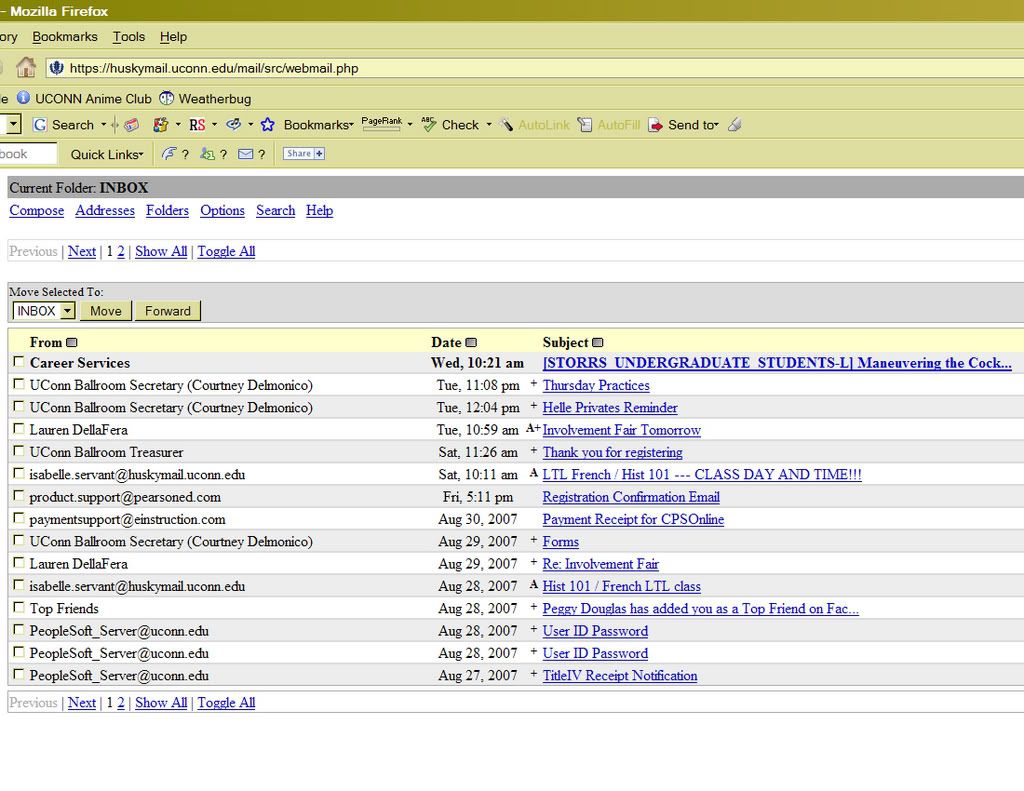Image resolution: width=1024 pixels, height=791 pixels.
Task: Click the sort icon beside Subject
Action: [x=598, y=343]
